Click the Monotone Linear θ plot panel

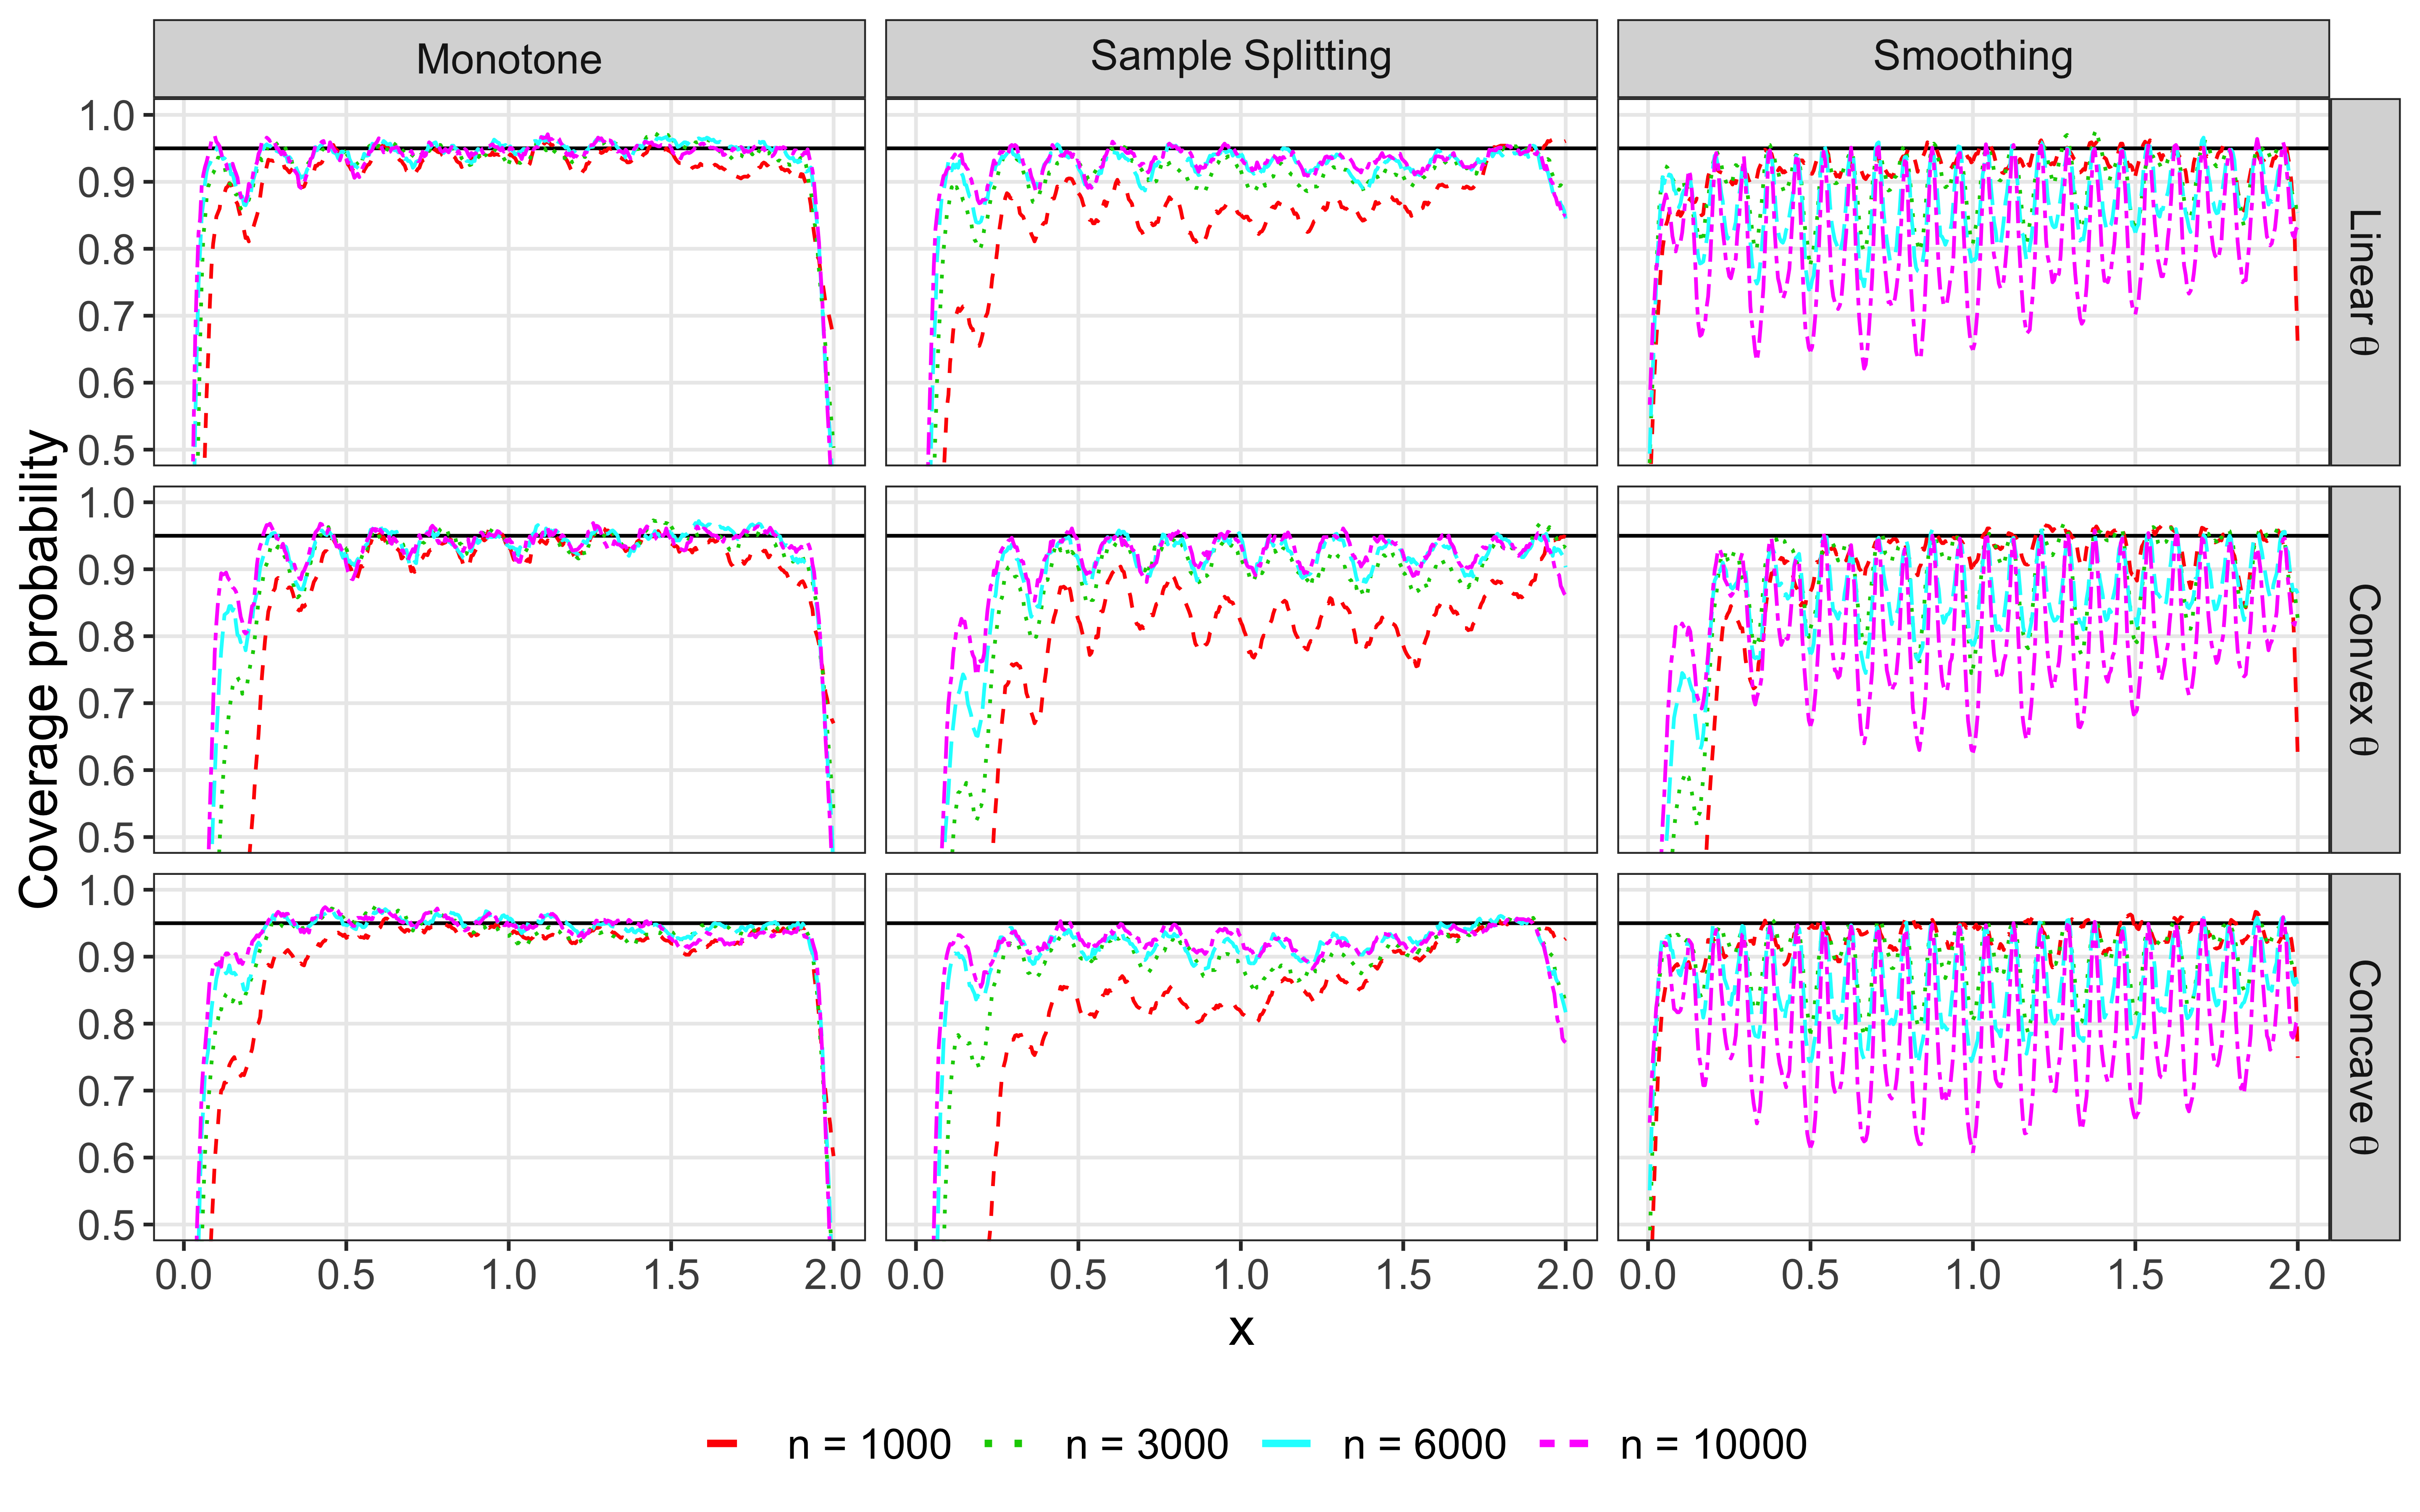[509, 282]
